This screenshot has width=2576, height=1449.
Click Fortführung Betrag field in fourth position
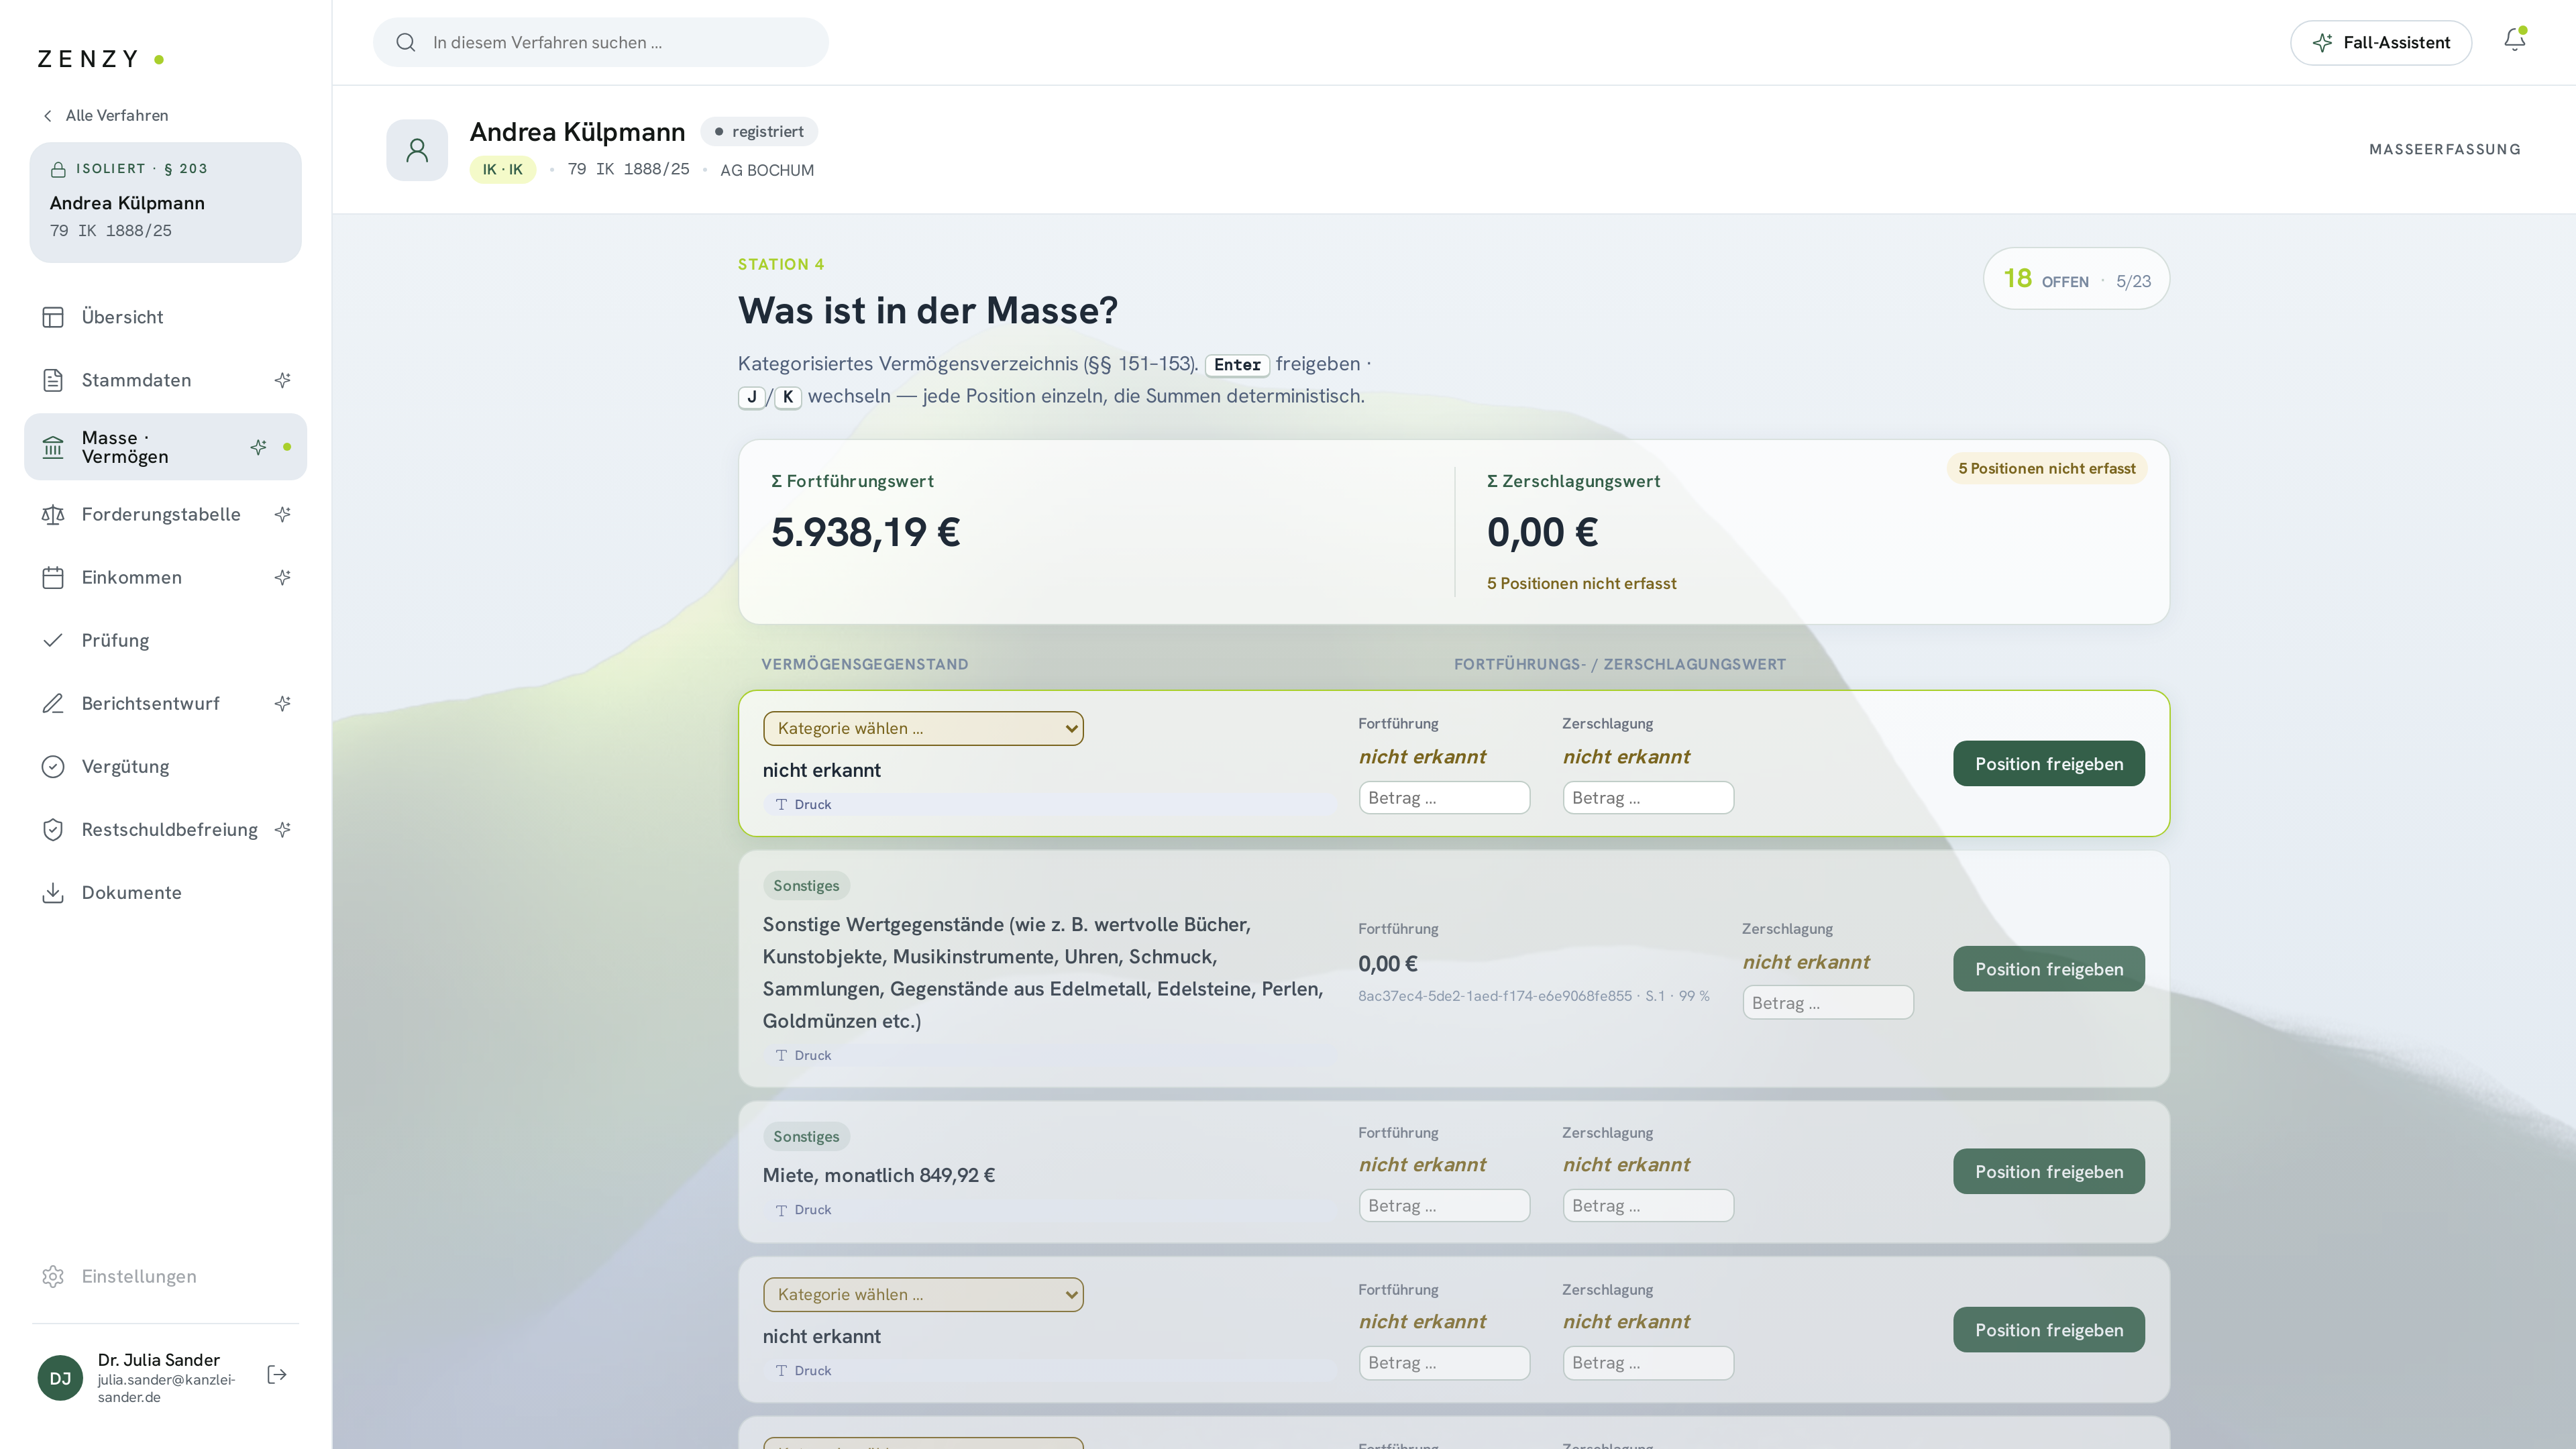tap(1444, 1362)
